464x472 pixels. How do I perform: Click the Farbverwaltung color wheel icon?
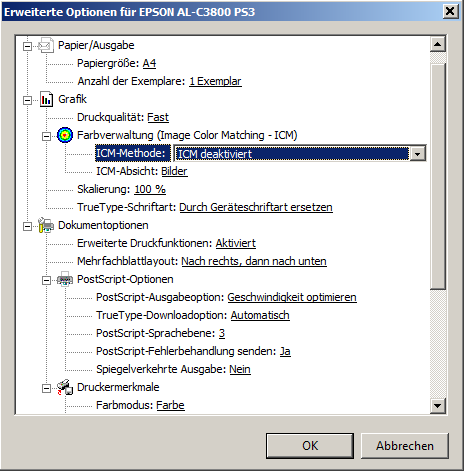[65, 135]
